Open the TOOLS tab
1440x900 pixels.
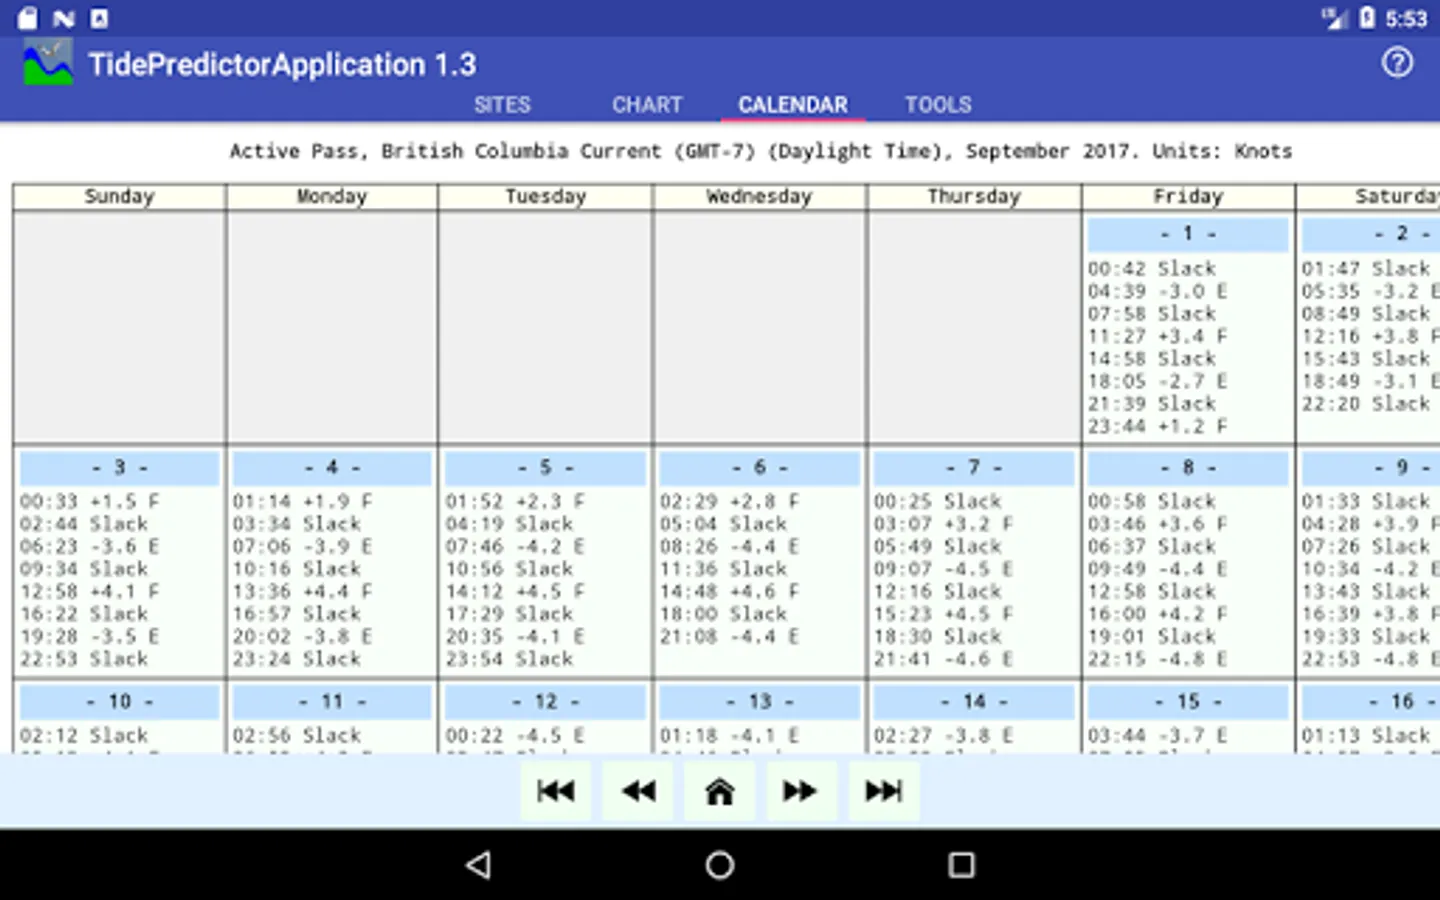tap(938, 104)
